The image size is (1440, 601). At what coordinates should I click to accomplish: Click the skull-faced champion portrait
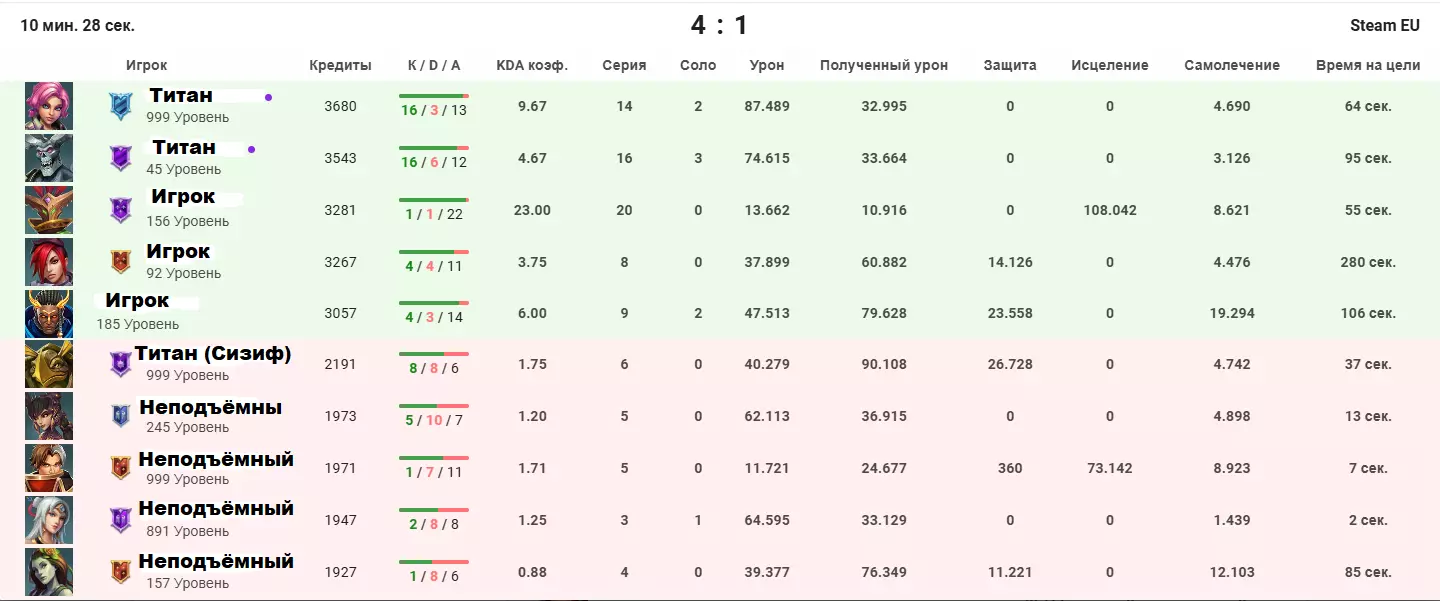(x=49, y=158)
